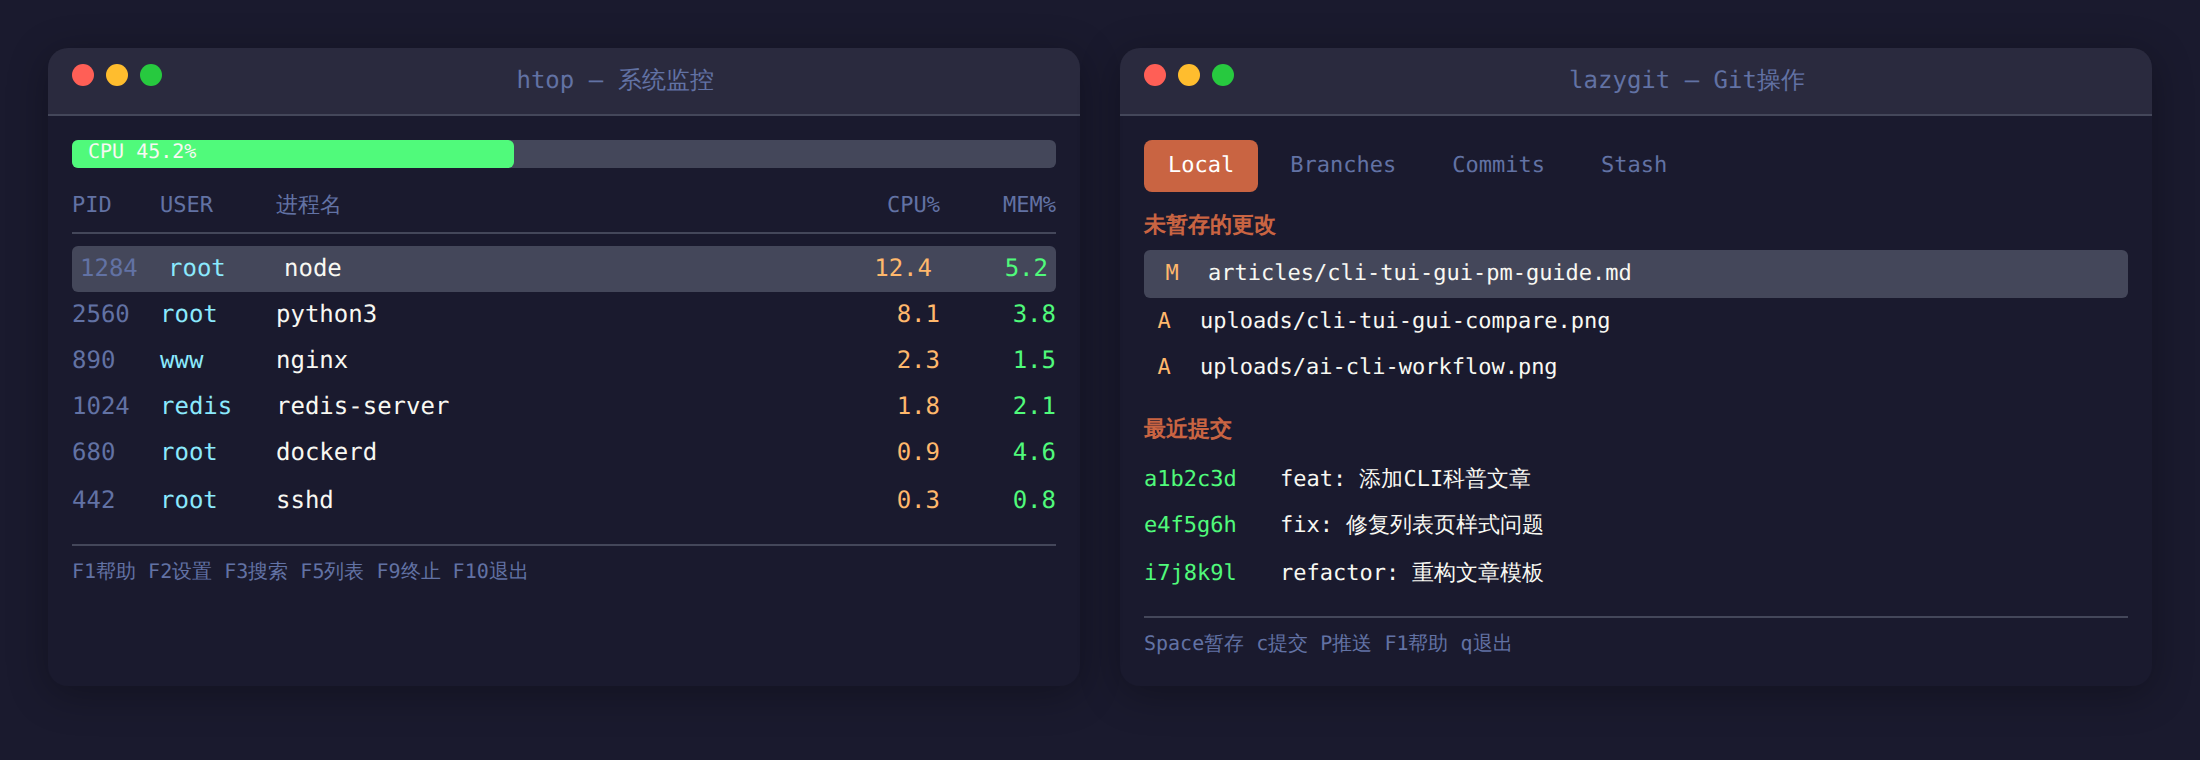
Task: Select the python3 process row
Action: coord(564,314)
